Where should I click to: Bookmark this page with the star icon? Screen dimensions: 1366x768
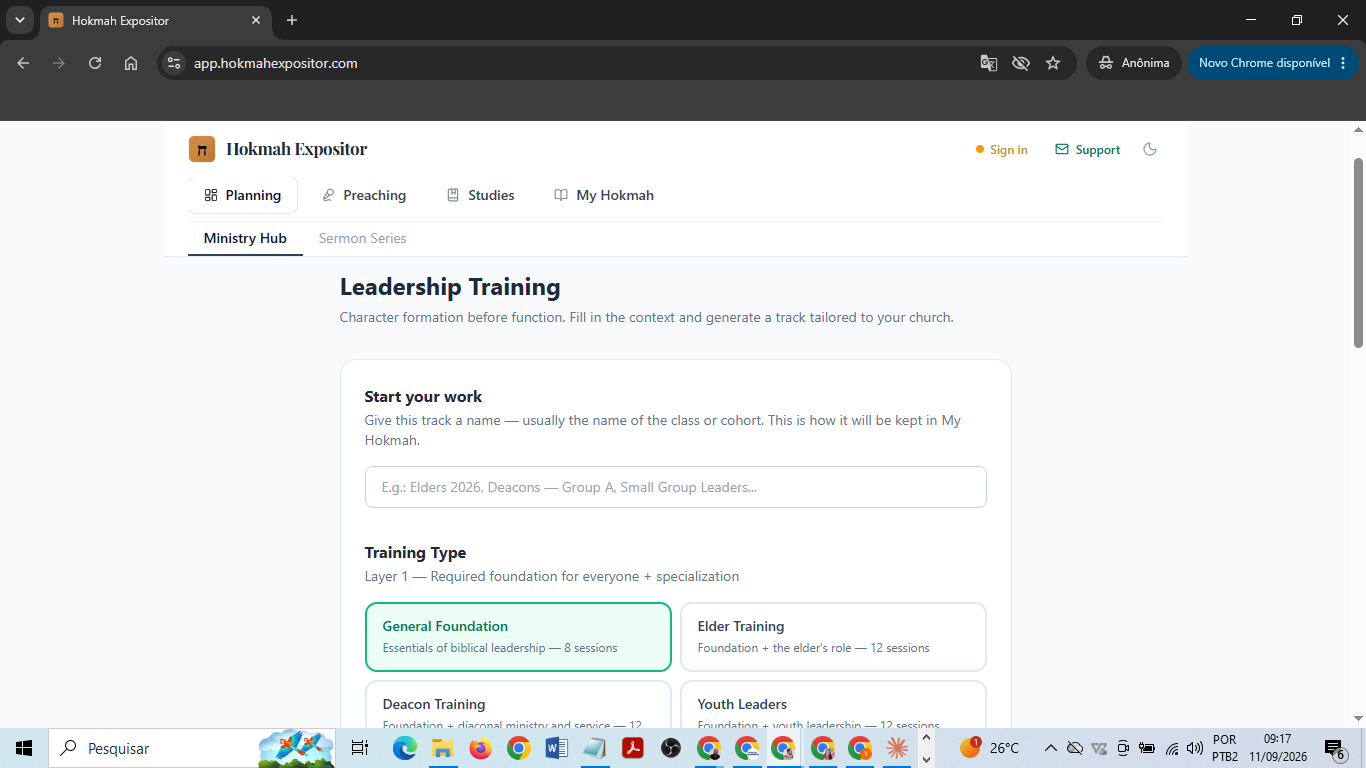tap(1053, 63)
